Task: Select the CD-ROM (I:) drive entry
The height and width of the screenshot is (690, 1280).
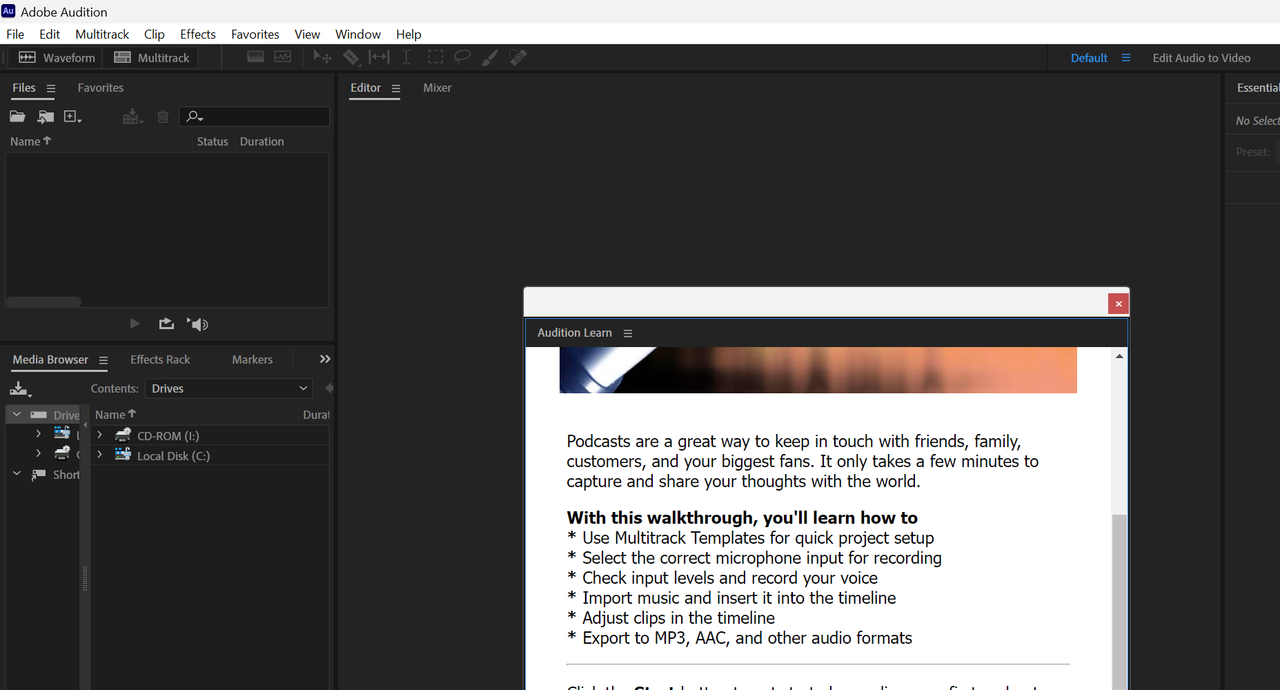Action: [168, 436]
